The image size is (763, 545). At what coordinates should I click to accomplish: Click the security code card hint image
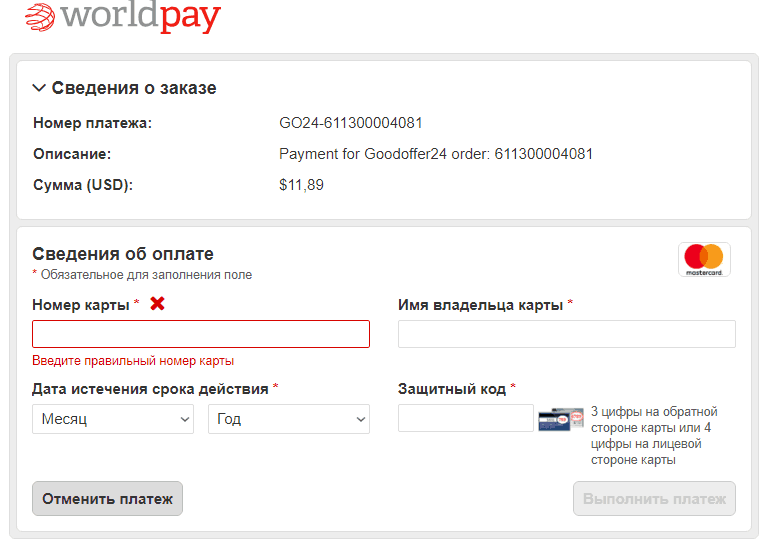click(561, 419)
